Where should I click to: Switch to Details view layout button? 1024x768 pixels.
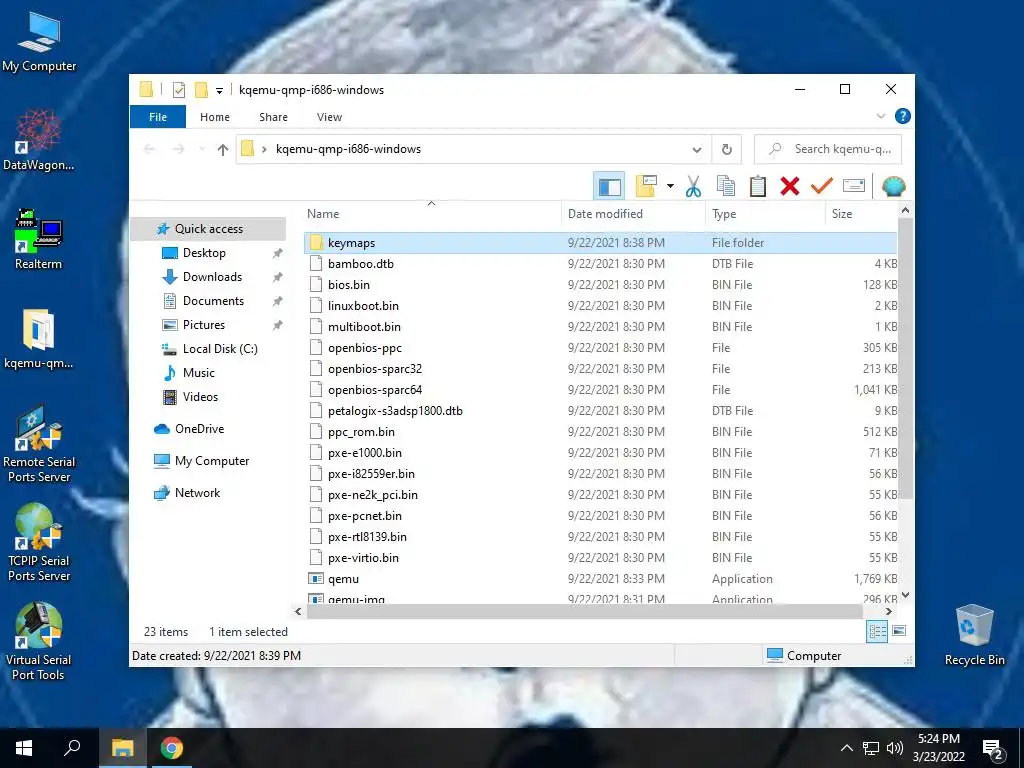tap(877, 631)
